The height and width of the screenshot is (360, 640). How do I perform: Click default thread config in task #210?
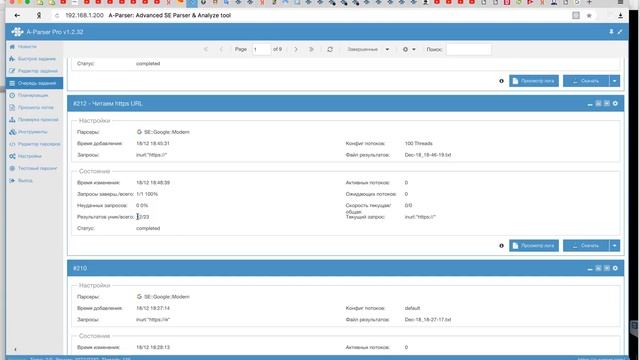click(x=412, y=308)
